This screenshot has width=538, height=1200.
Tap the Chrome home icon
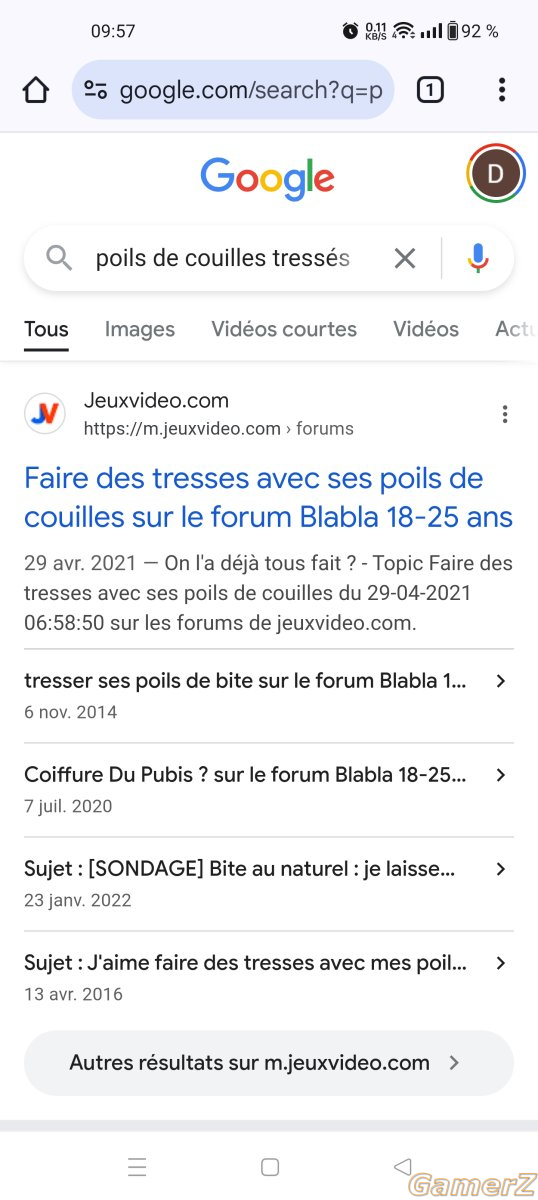coord(36,91)
